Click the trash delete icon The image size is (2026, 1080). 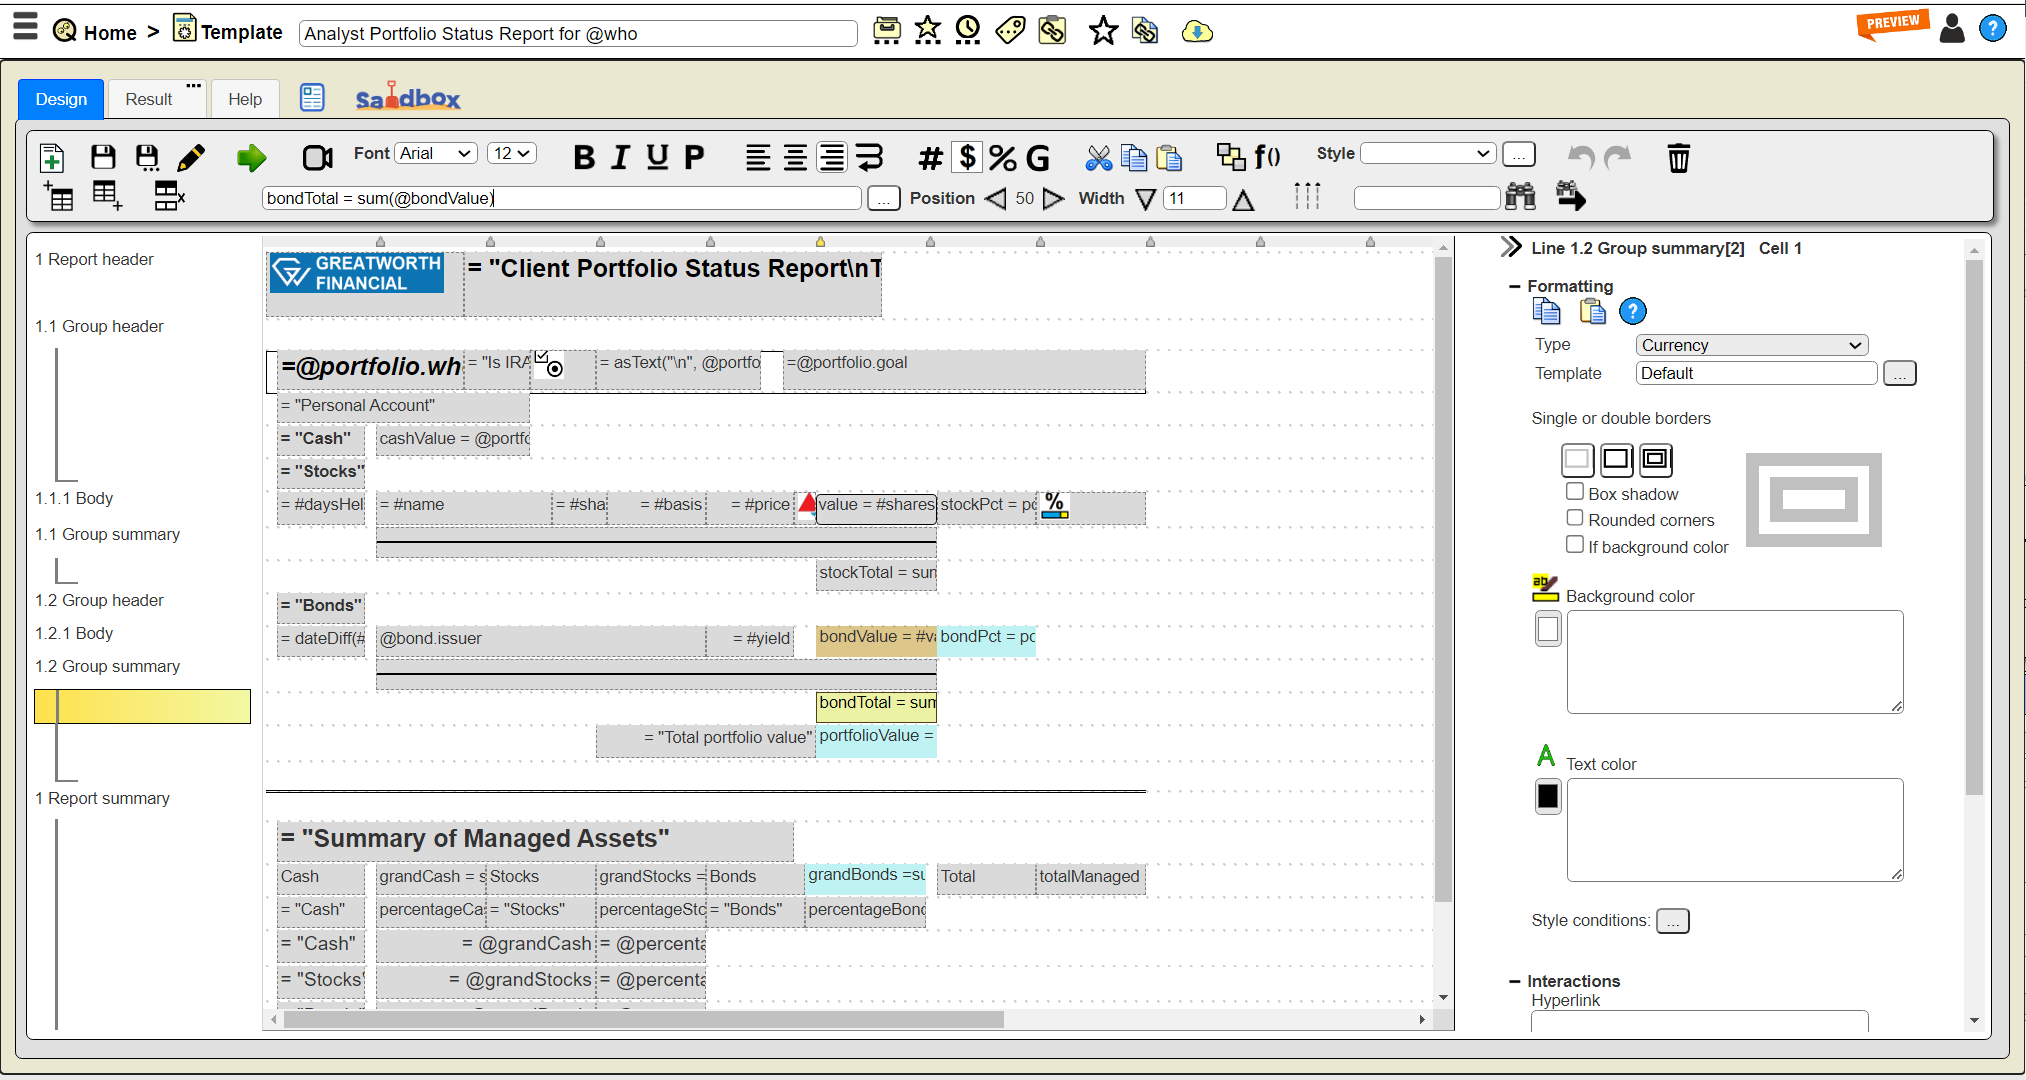coord(1678,157)
